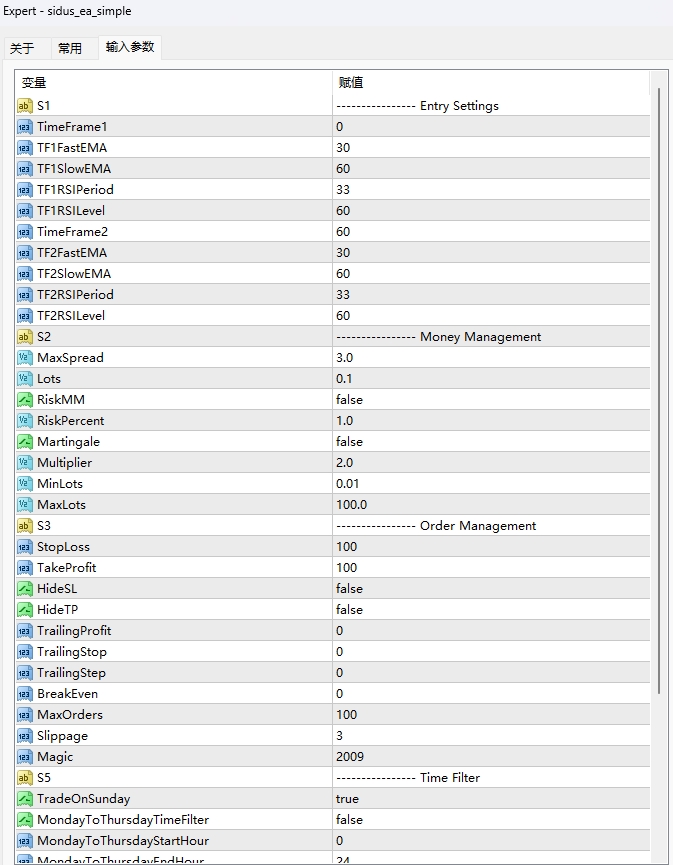Click the TimeFrame1 value 0
Screen dimensions: 673x865
[x=339, y=127]
